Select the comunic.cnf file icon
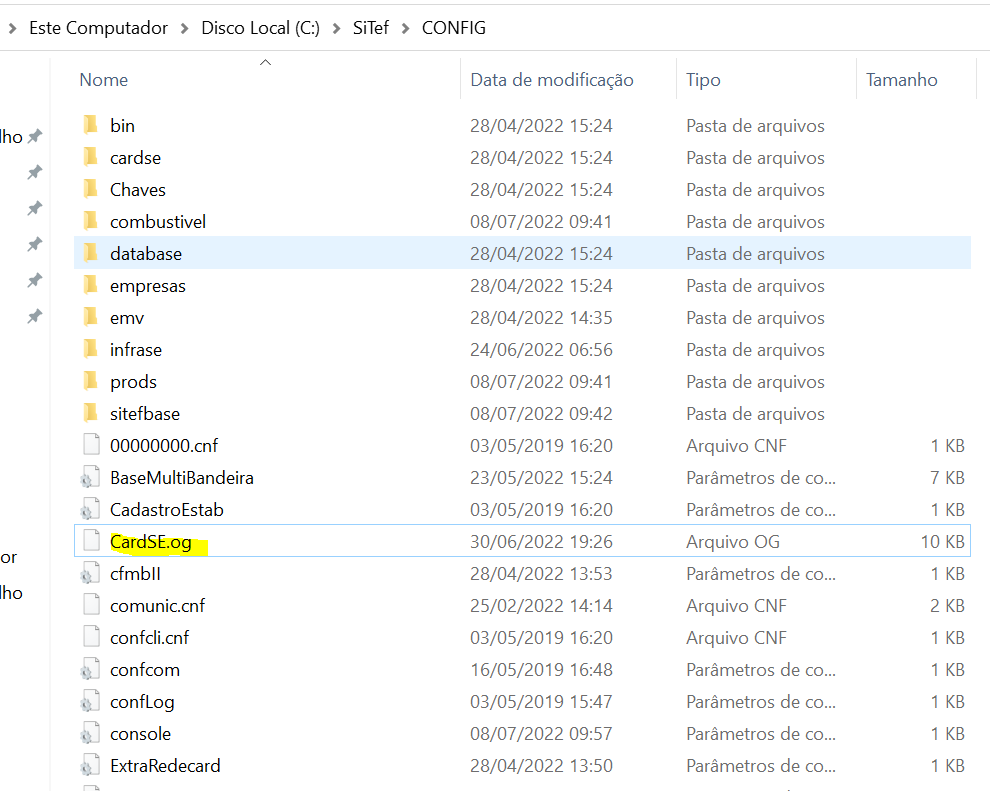990x791 pixels. [92, 605]
